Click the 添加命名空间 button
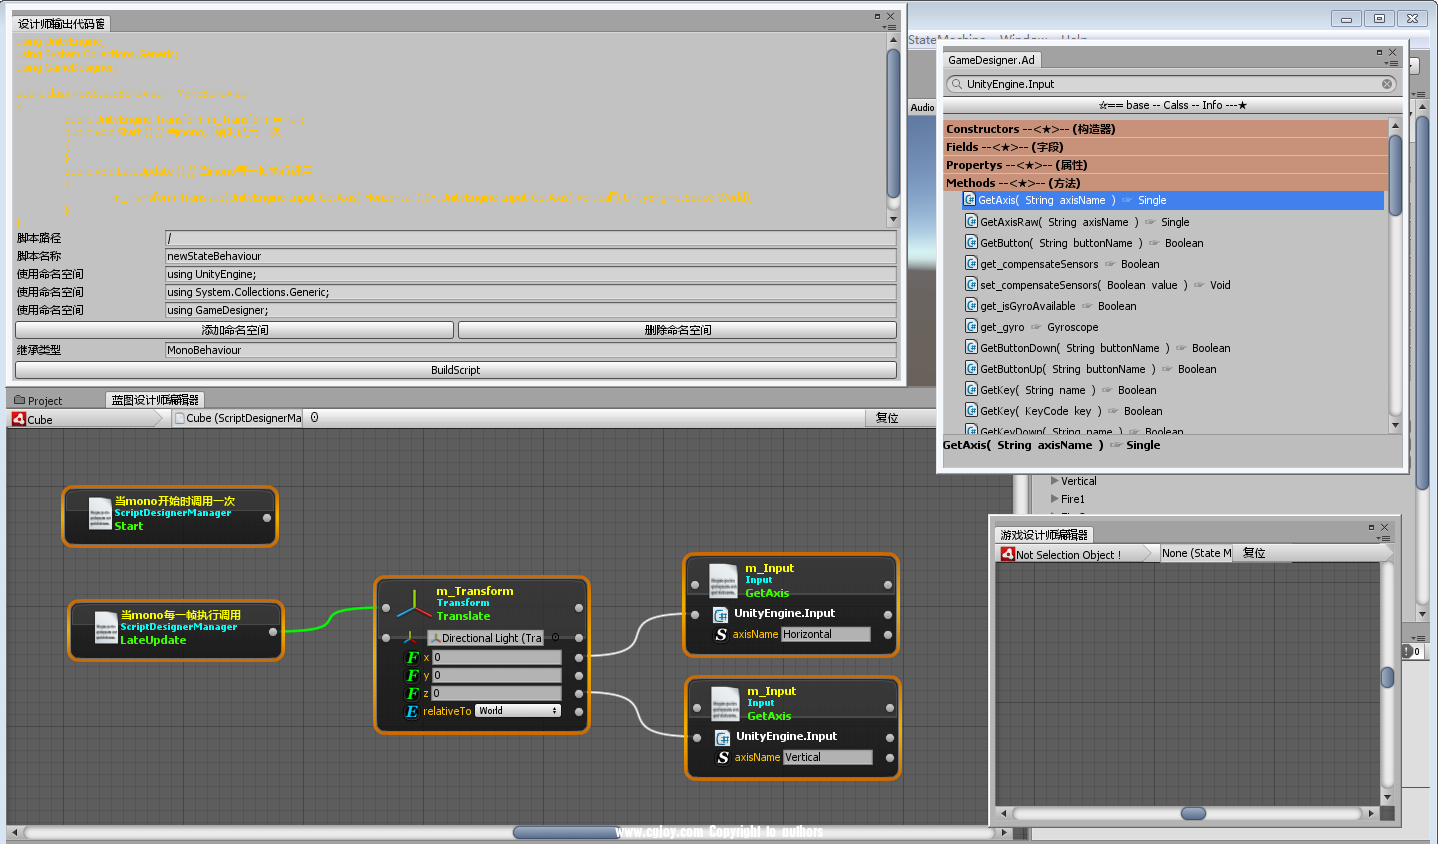This screenshot has width=1438, height=844. (235, 330)
